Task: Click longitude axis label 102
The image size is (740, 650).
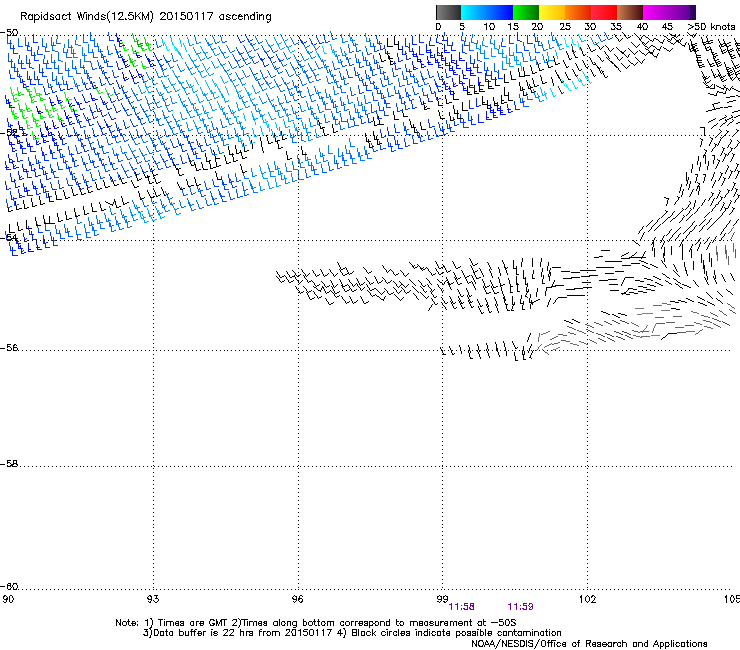Action: coord(587,599)
